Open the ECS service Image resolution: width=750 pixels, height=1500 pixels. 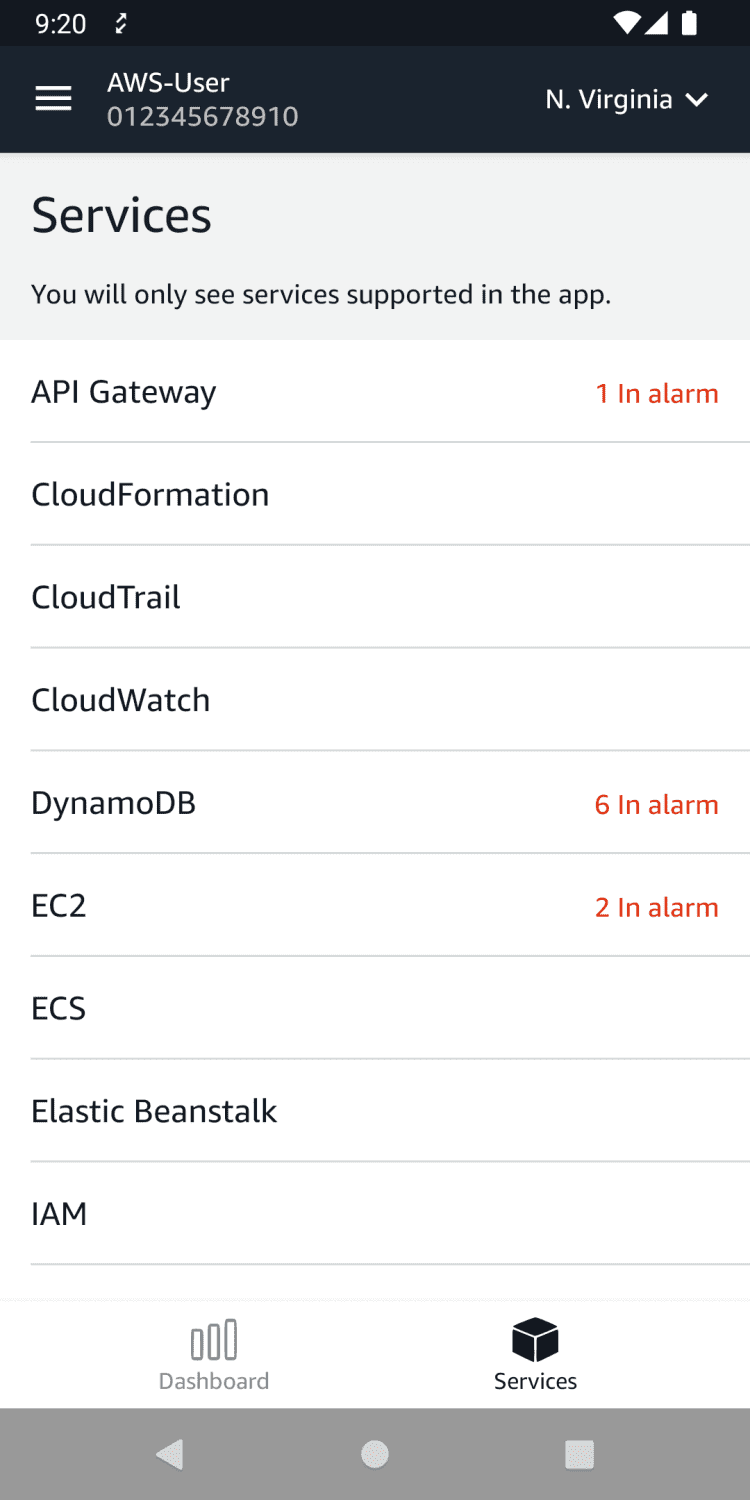59,1008
